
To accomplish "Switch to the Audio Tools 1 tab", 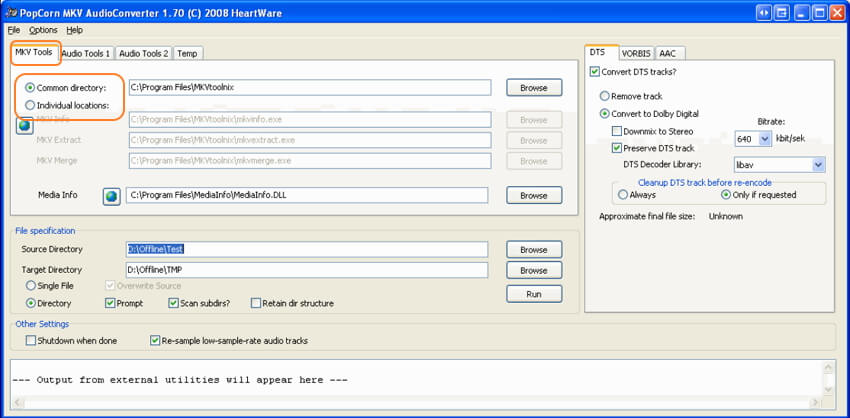I will pos(86,53).
